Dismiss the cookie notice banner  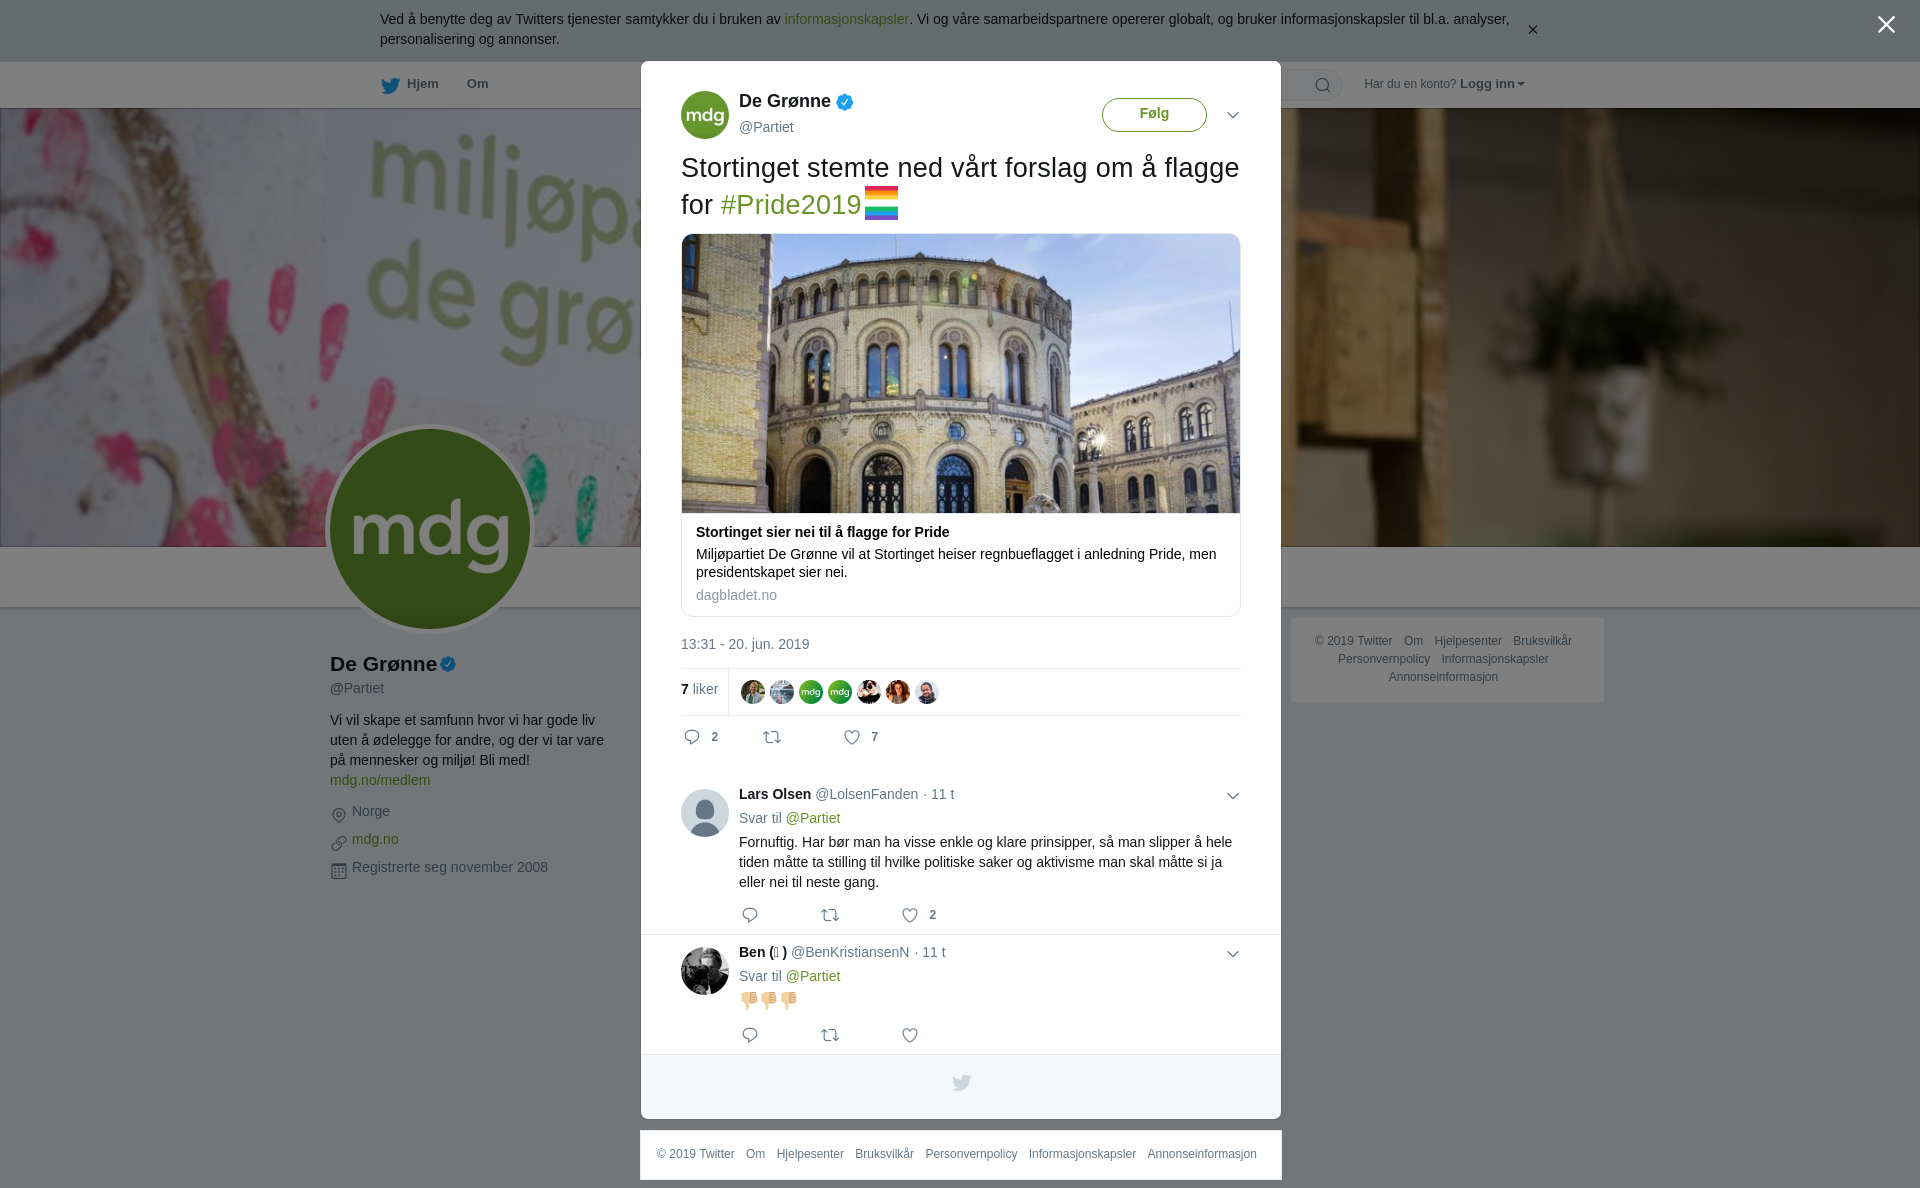coord(1532,30)
